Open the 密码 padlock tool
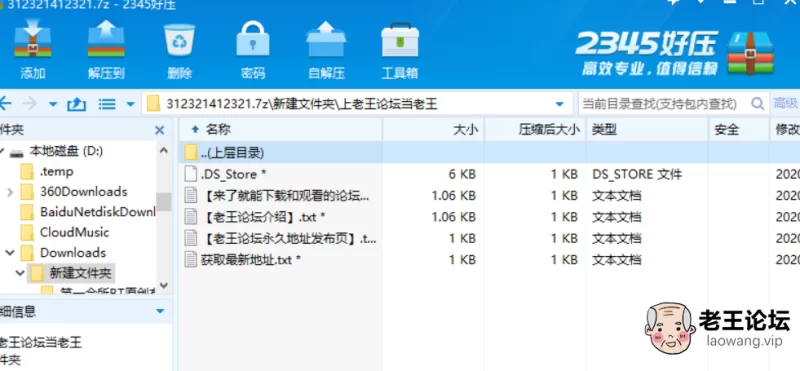The image size is (800, 371). tap(253, 39)
